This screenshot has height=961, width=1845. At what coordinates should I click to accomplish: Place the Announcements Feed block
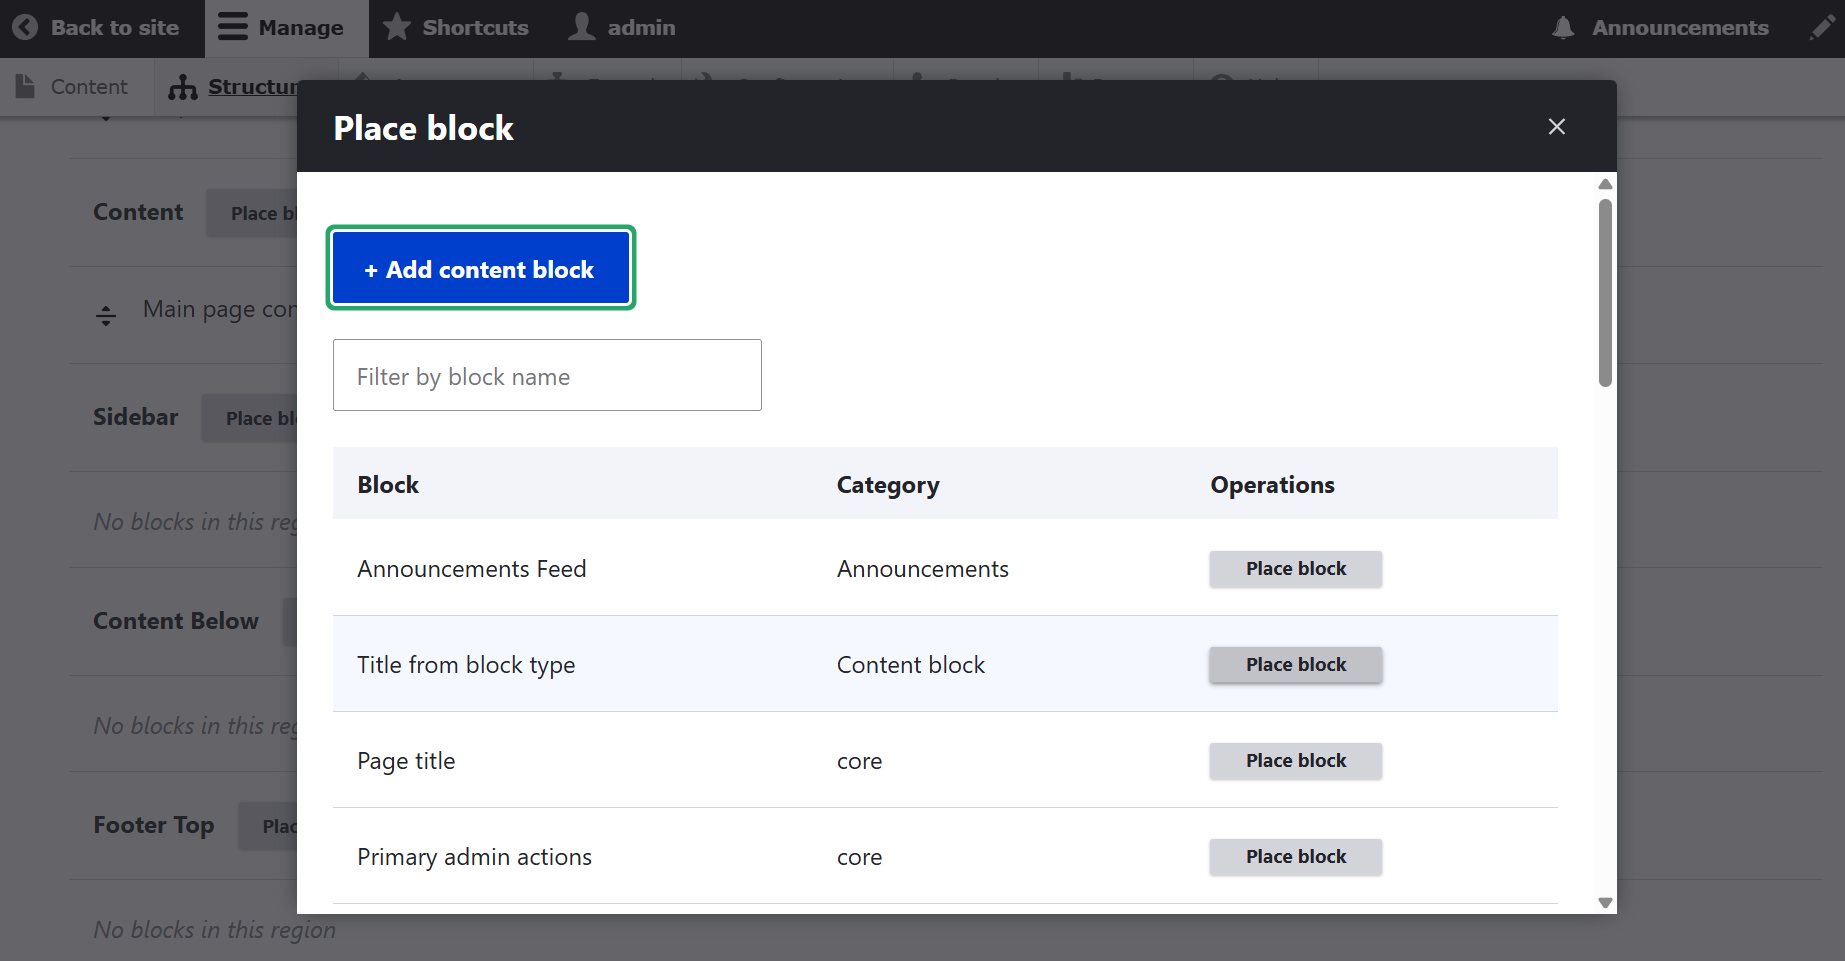click(1295, 569)
